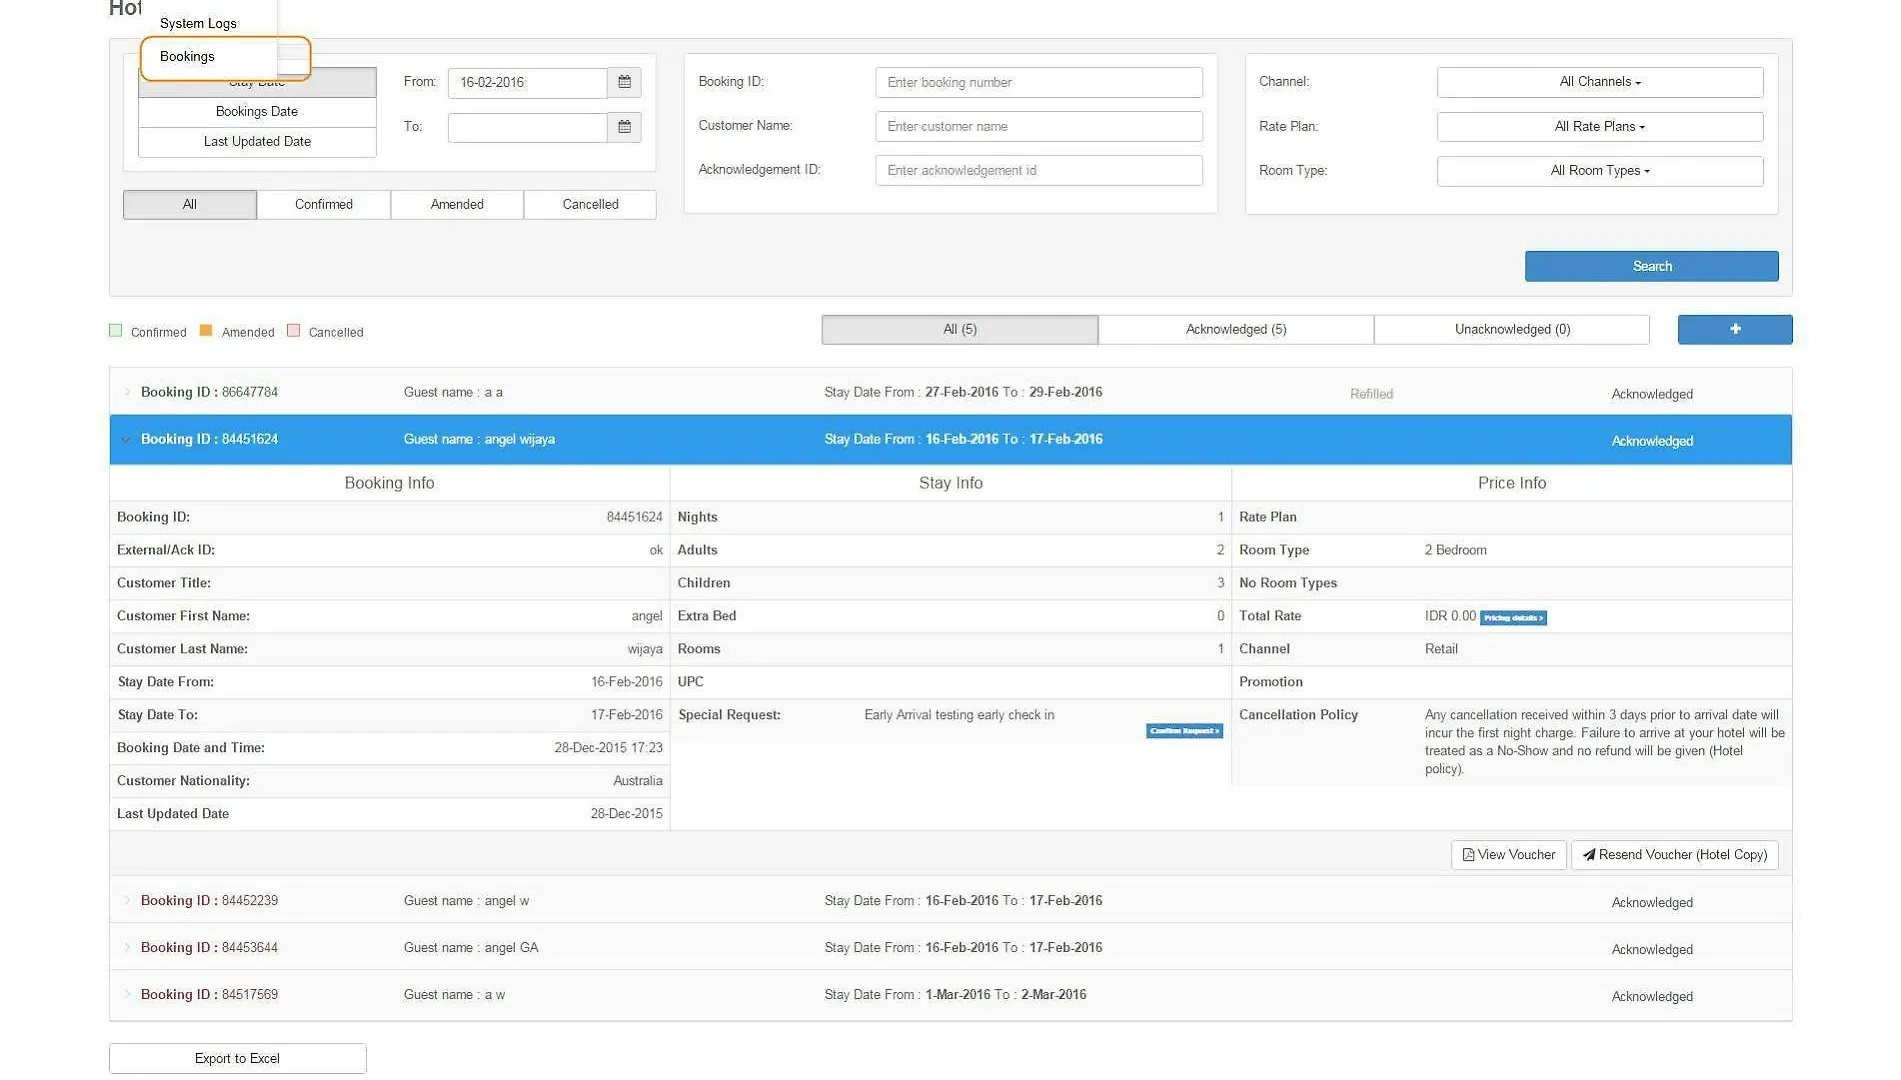The height and width of the screenshot is (1080, 1901).
Task: Click the 2 Bedroom room type value
Action: (x=1455, y=550)
